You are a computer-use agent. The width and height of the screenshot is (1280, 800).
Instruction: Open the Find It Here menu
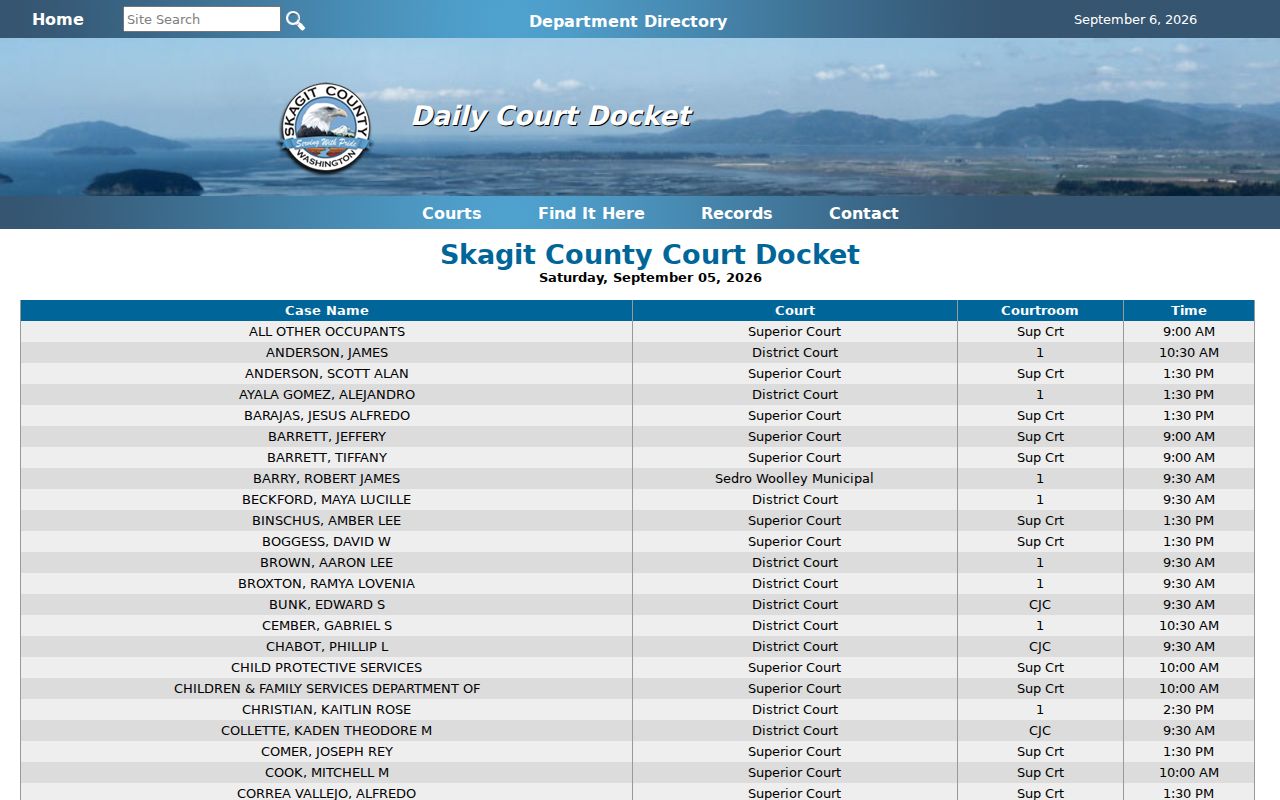tap(591, 213)
